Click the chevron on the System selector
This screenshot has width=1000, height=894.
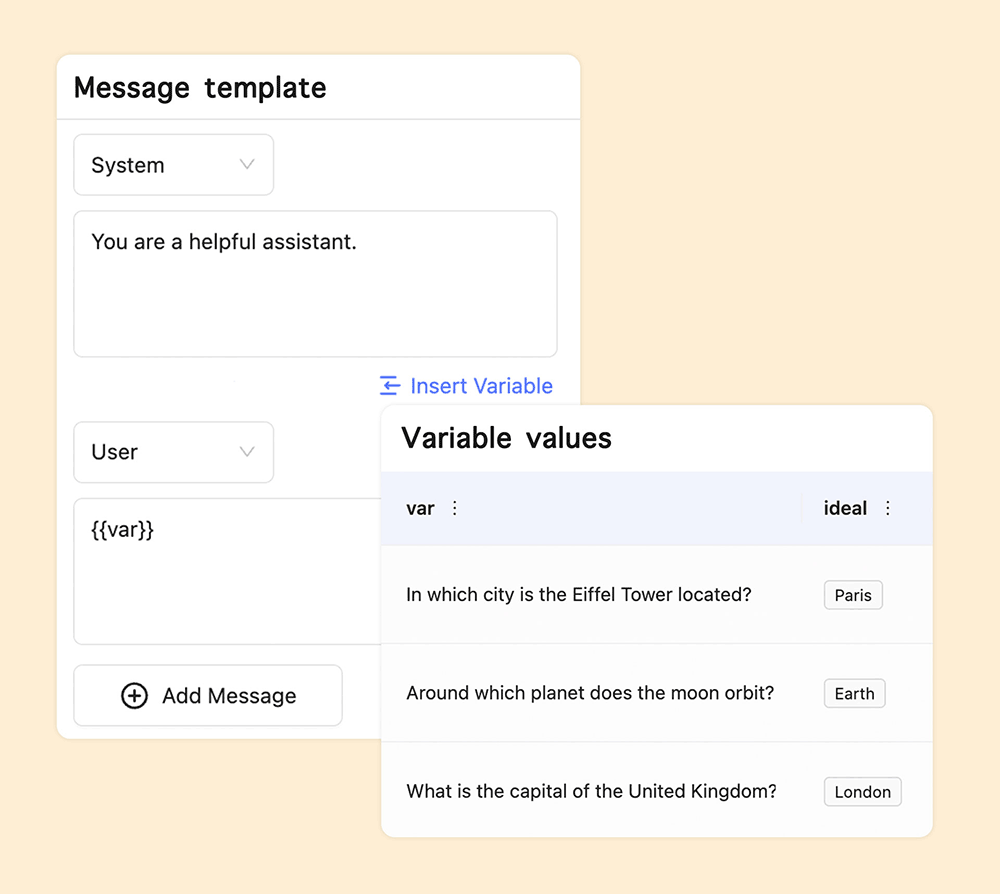pos(248,164)
